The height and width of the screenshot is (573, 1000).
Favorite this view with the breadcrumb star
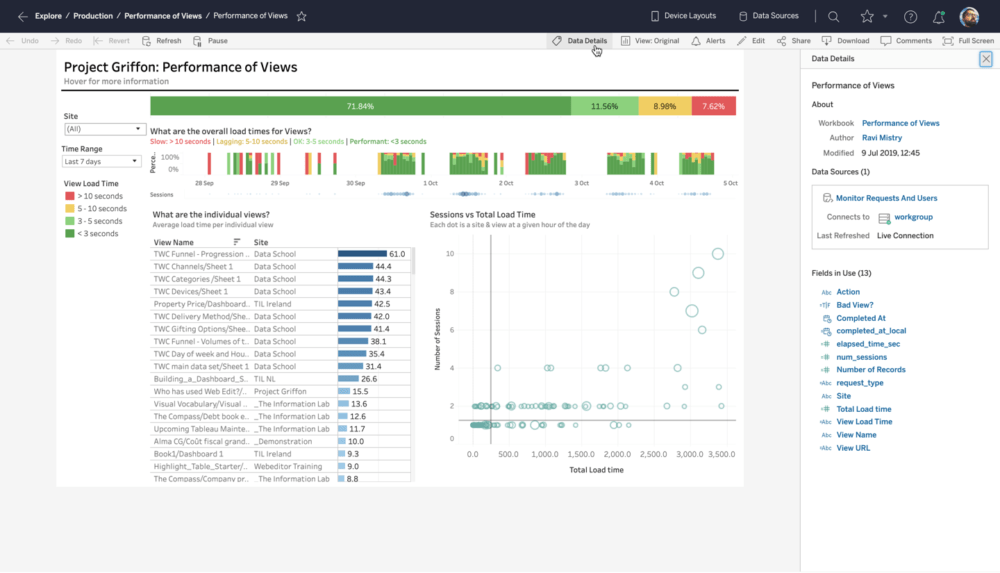(x=301, y=16)
